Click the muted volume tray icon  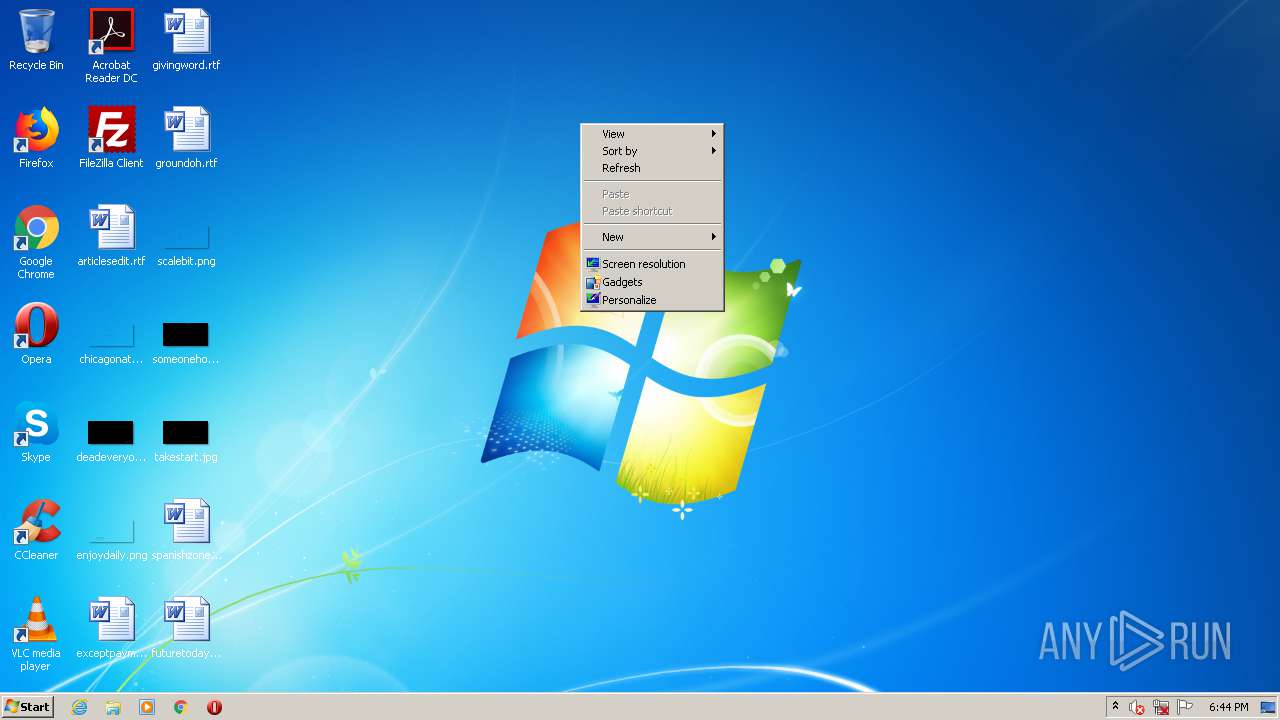pyautogui.click(x=1137, y=707)
